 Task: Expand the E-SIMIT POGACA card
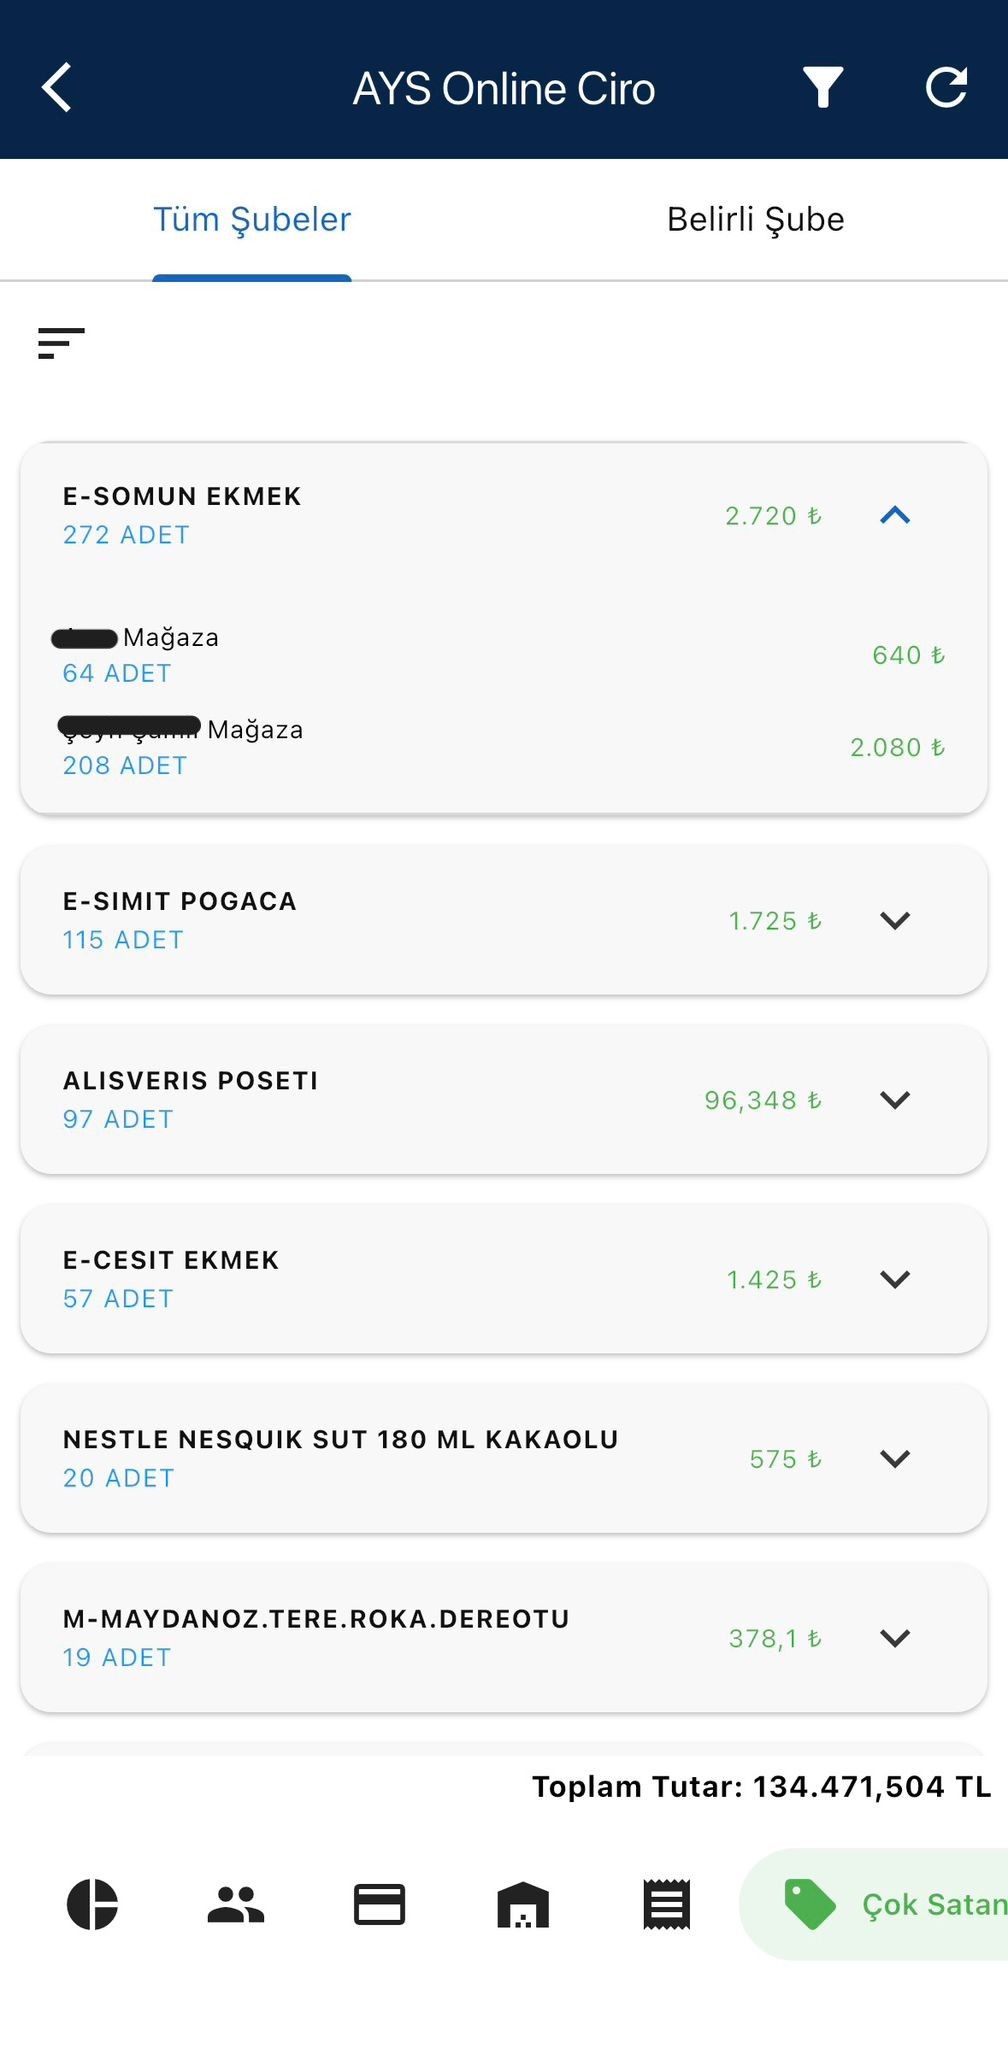tap(895, 920)
